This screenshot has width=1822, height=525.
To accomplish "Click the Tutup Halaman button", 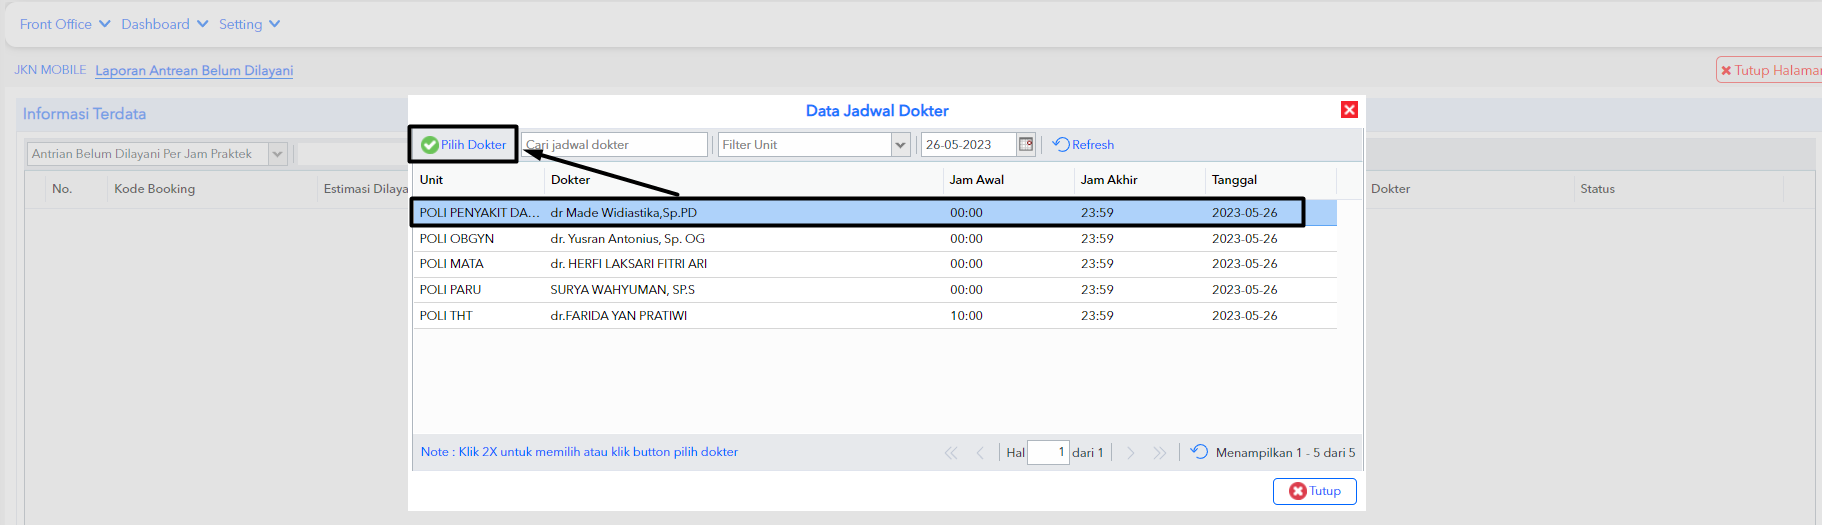I will click(x=1769, y=70).
